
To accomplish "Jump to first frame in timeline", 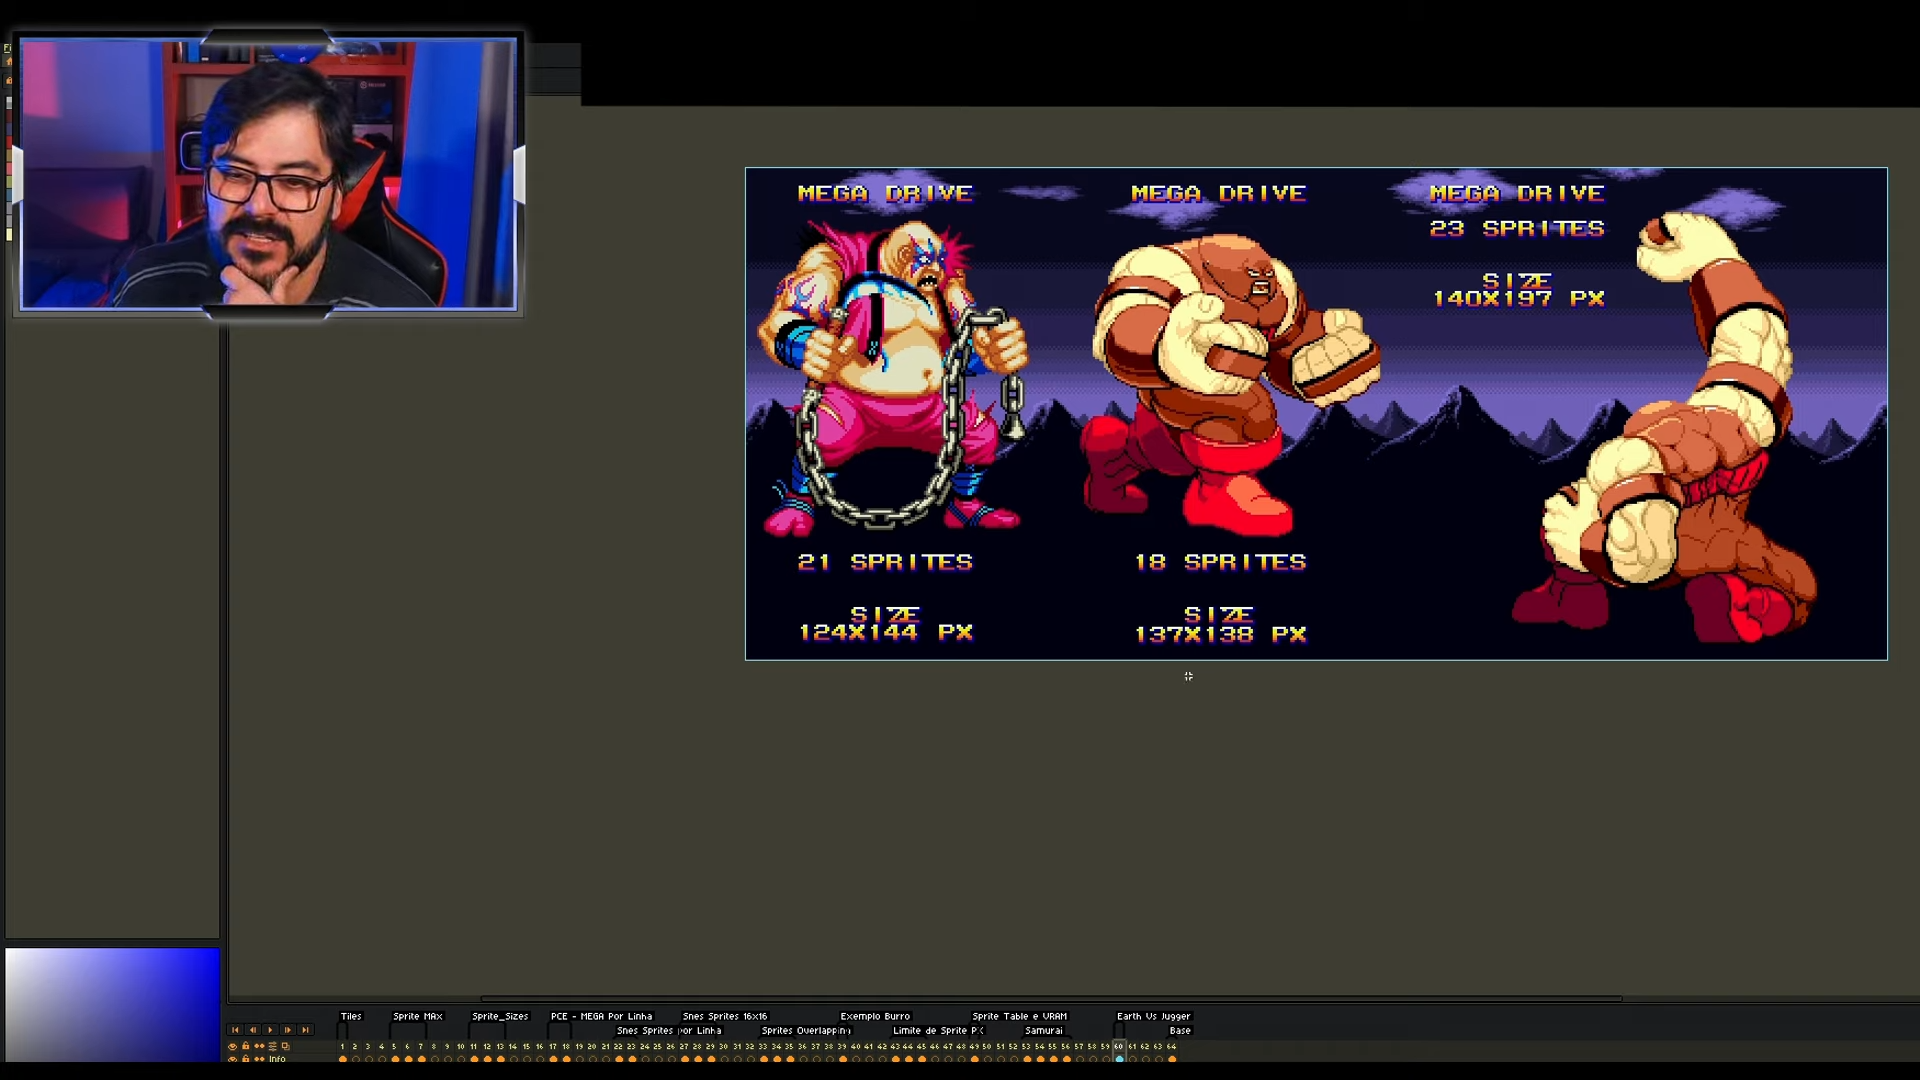I will (x=235, y=1030).
